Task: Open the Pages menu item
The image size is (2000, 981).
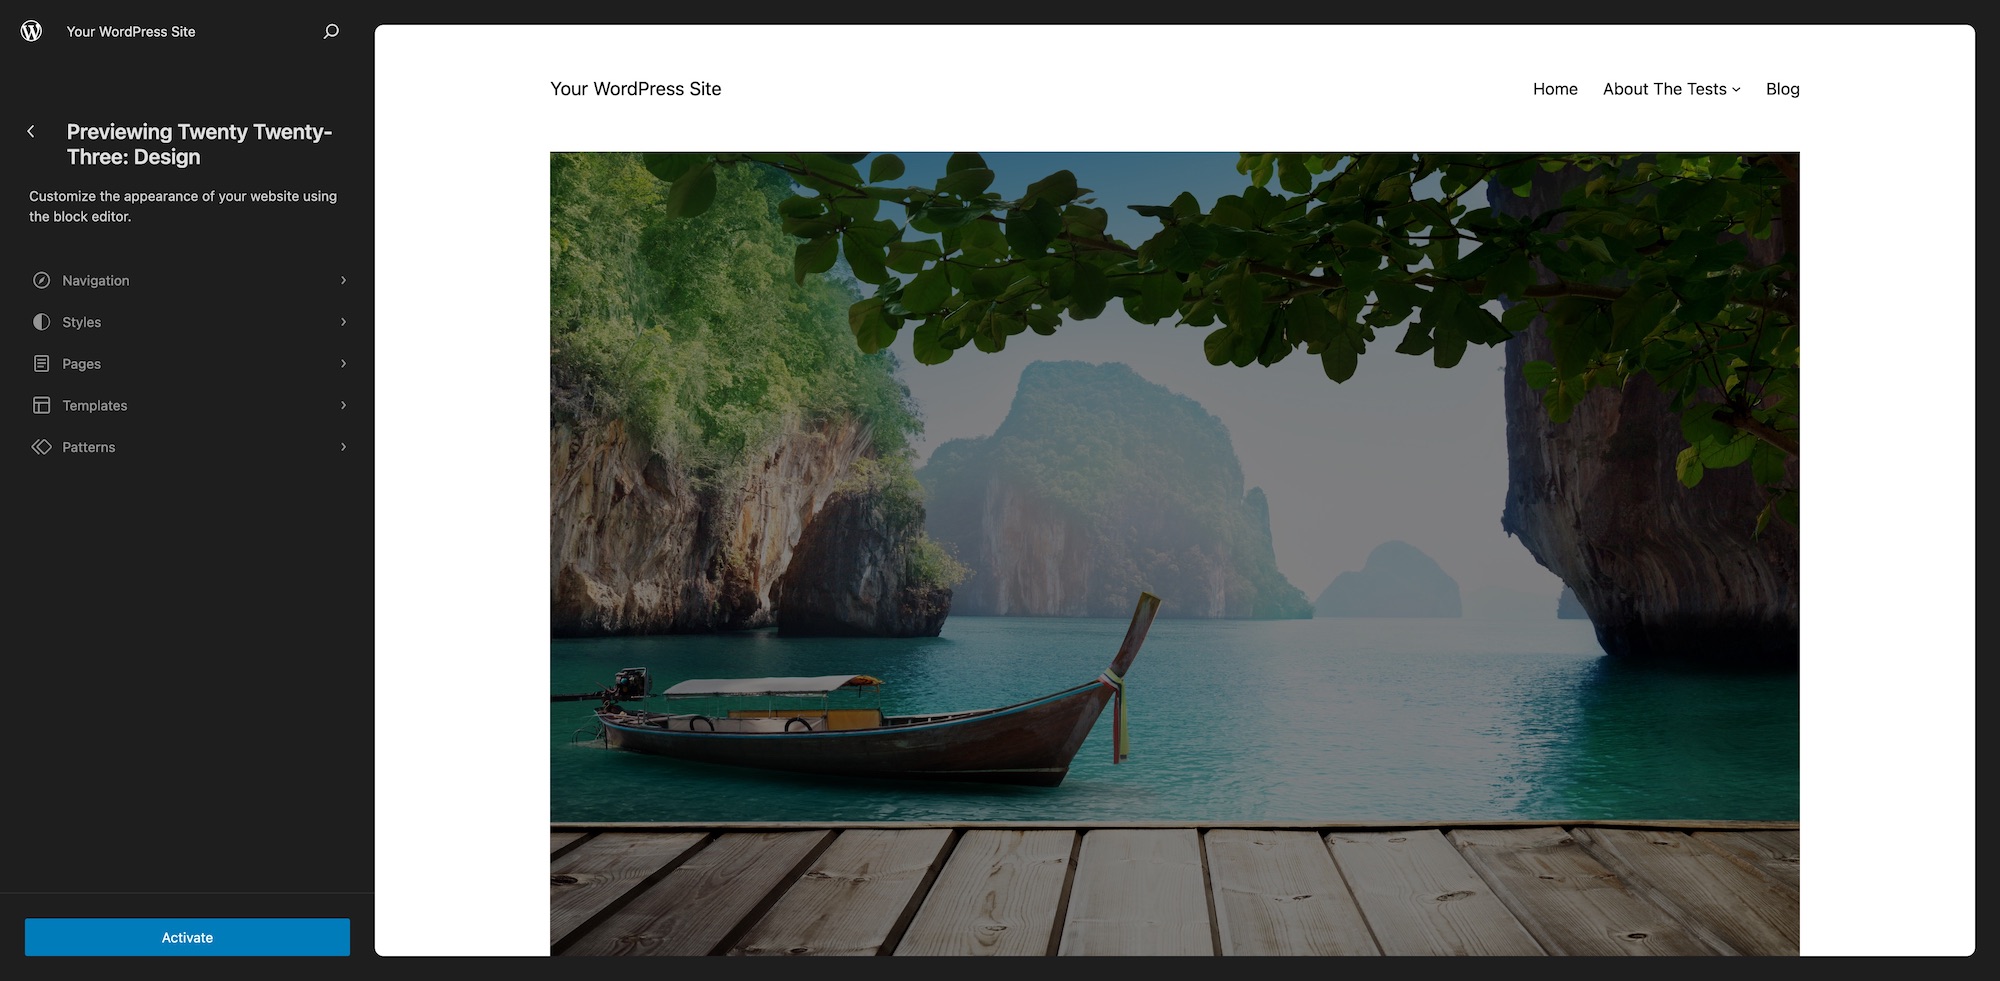Action: [x=187, y=364]
